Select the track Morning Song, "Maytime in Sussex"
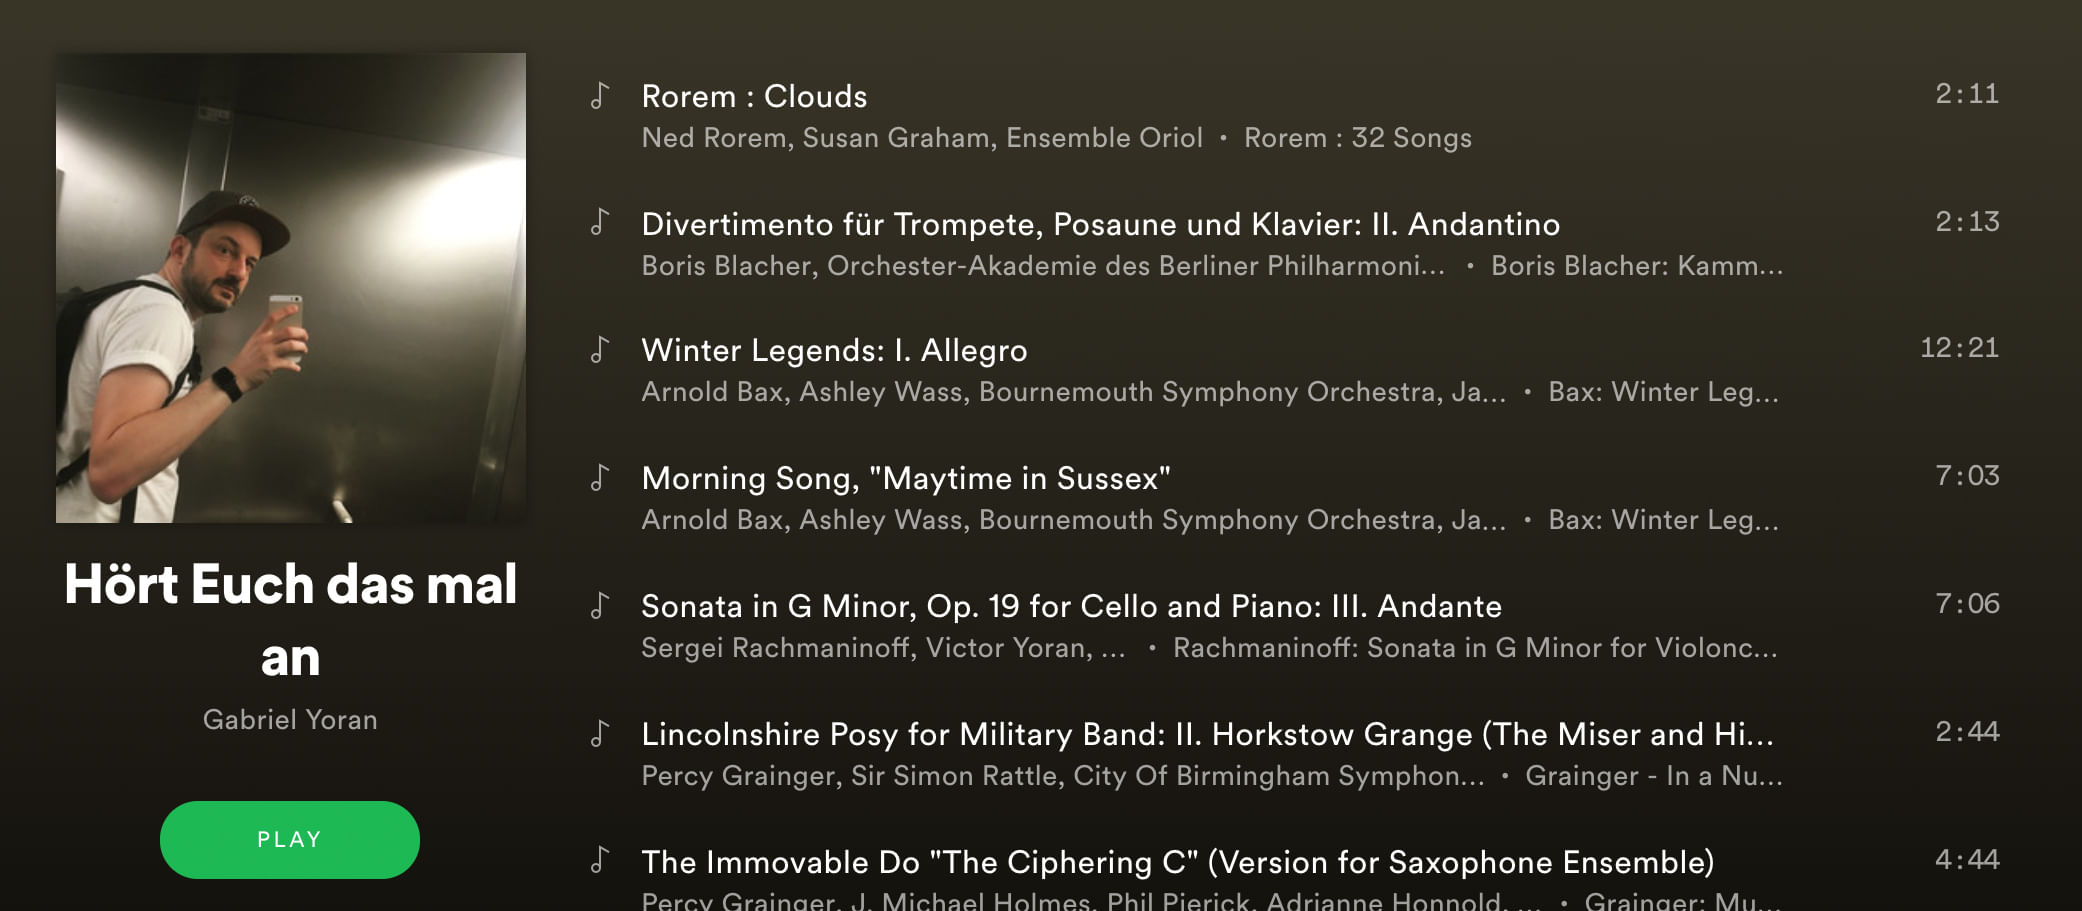 point(906,479)
